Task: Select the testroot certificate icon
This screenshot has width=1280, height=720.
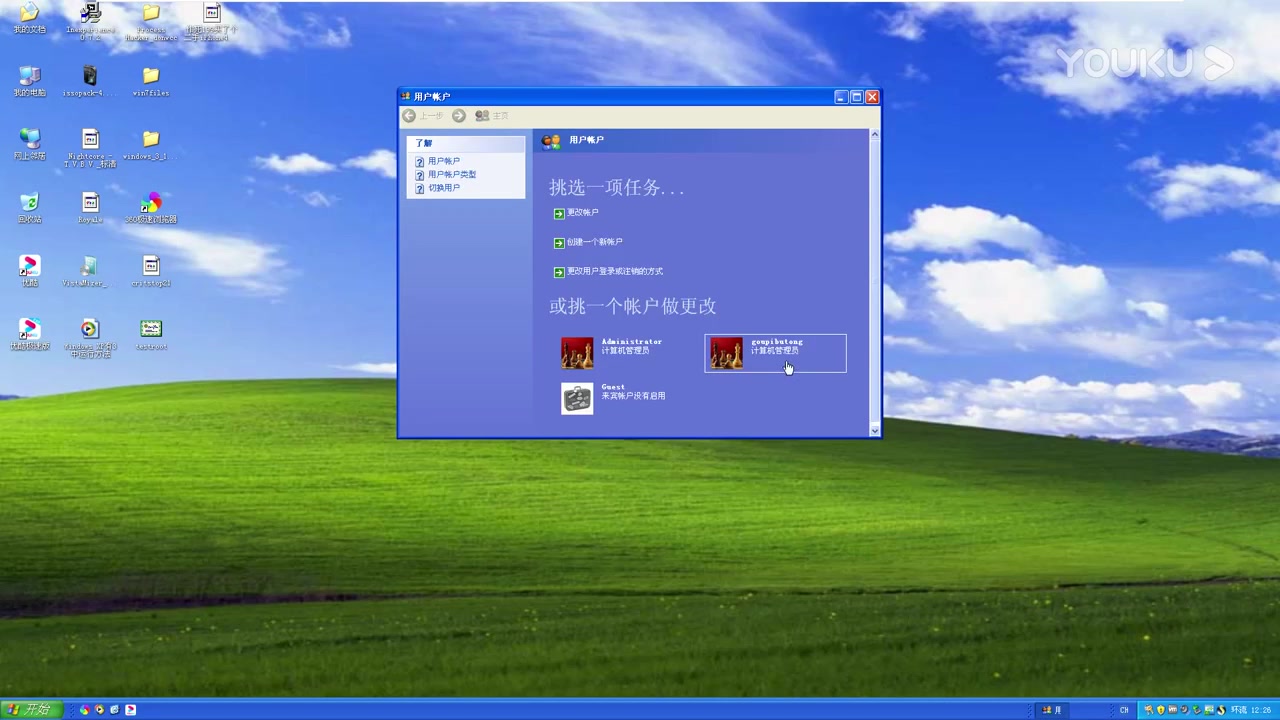Action: tap(151, 334)
